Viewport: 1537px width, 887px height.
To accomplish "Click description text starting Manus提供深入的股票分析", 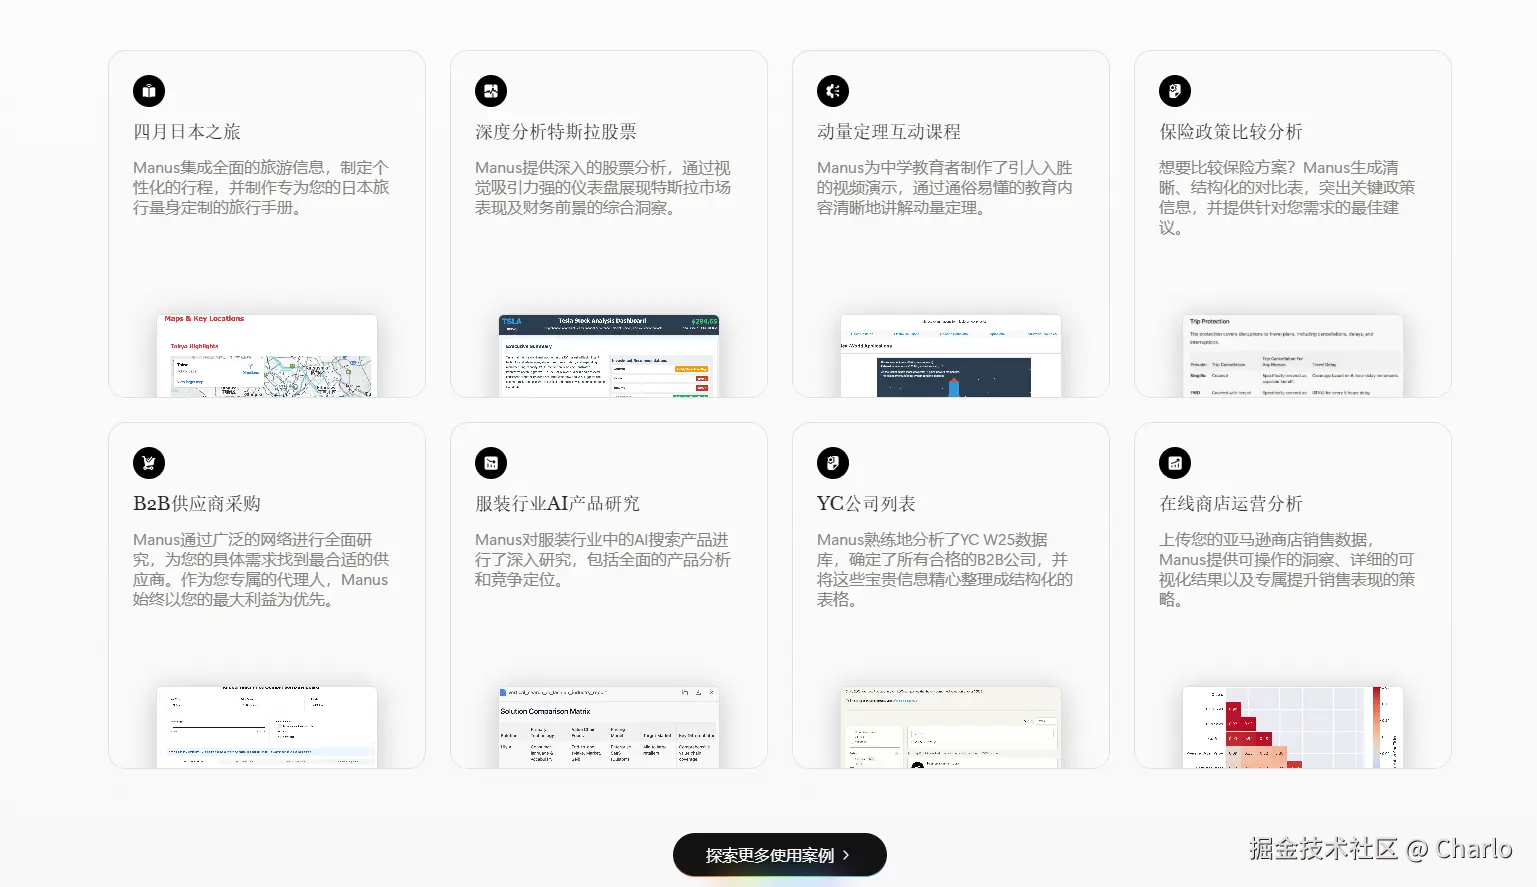I will tap(603, 188).
